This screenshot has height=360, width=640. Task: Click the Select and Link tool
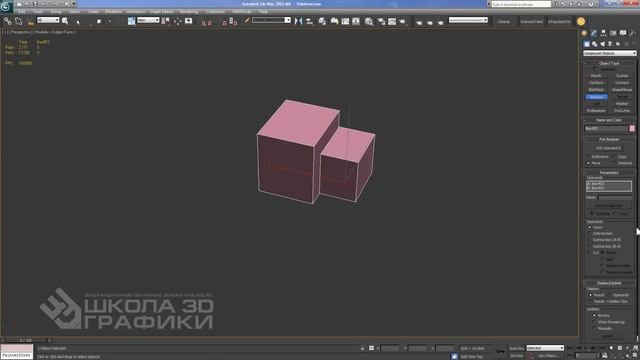pos(7,21)
